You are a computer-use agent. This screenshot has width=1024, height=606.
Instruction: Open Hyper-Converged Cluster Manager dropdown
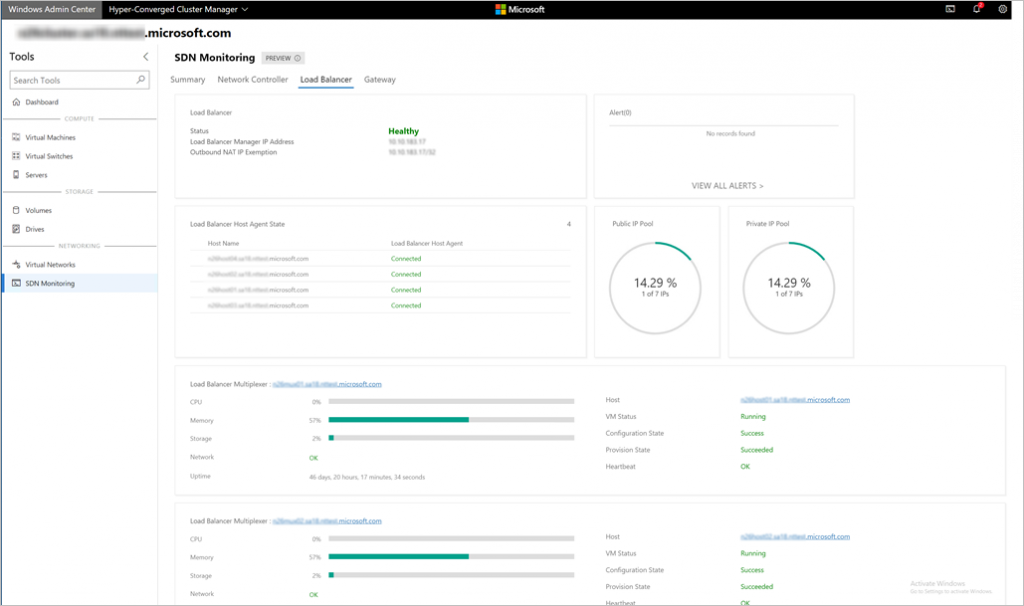178,9
